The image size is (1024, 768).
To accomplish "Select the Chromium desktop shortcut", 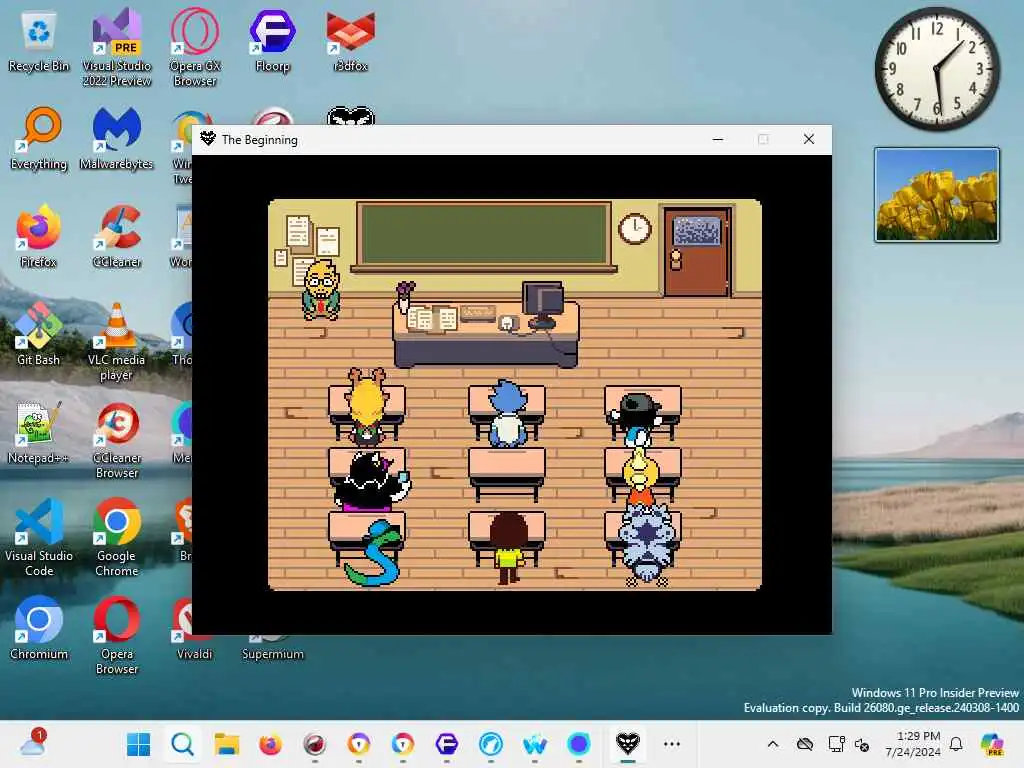I will 39,628.
